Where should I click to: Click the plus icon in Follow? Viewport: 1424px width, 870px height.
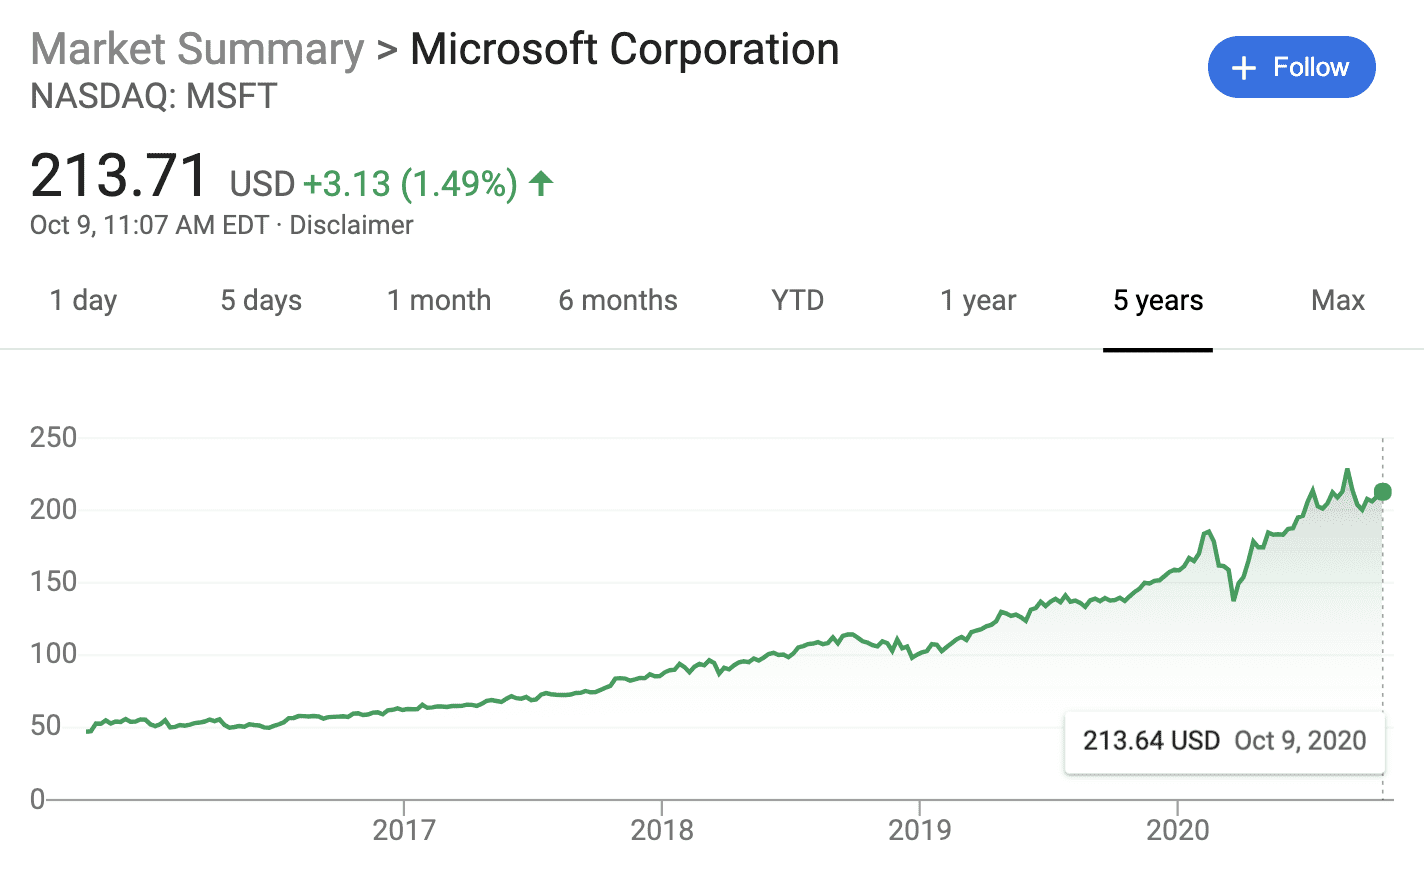tap(1243, 68)
